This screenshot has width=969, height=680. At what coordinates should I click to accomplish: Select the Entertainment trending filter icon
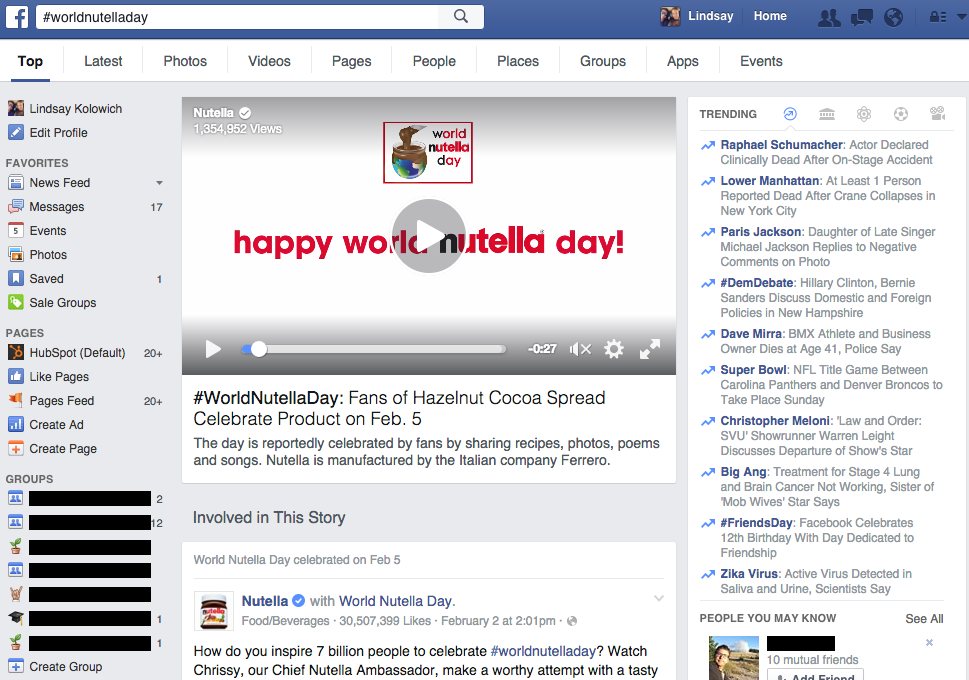pos(938,113)
